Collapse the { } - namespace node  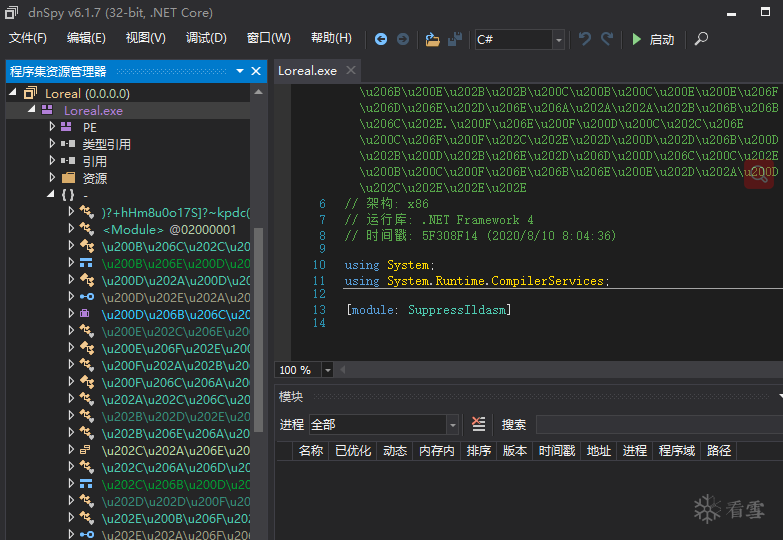(x=50, y=194)
